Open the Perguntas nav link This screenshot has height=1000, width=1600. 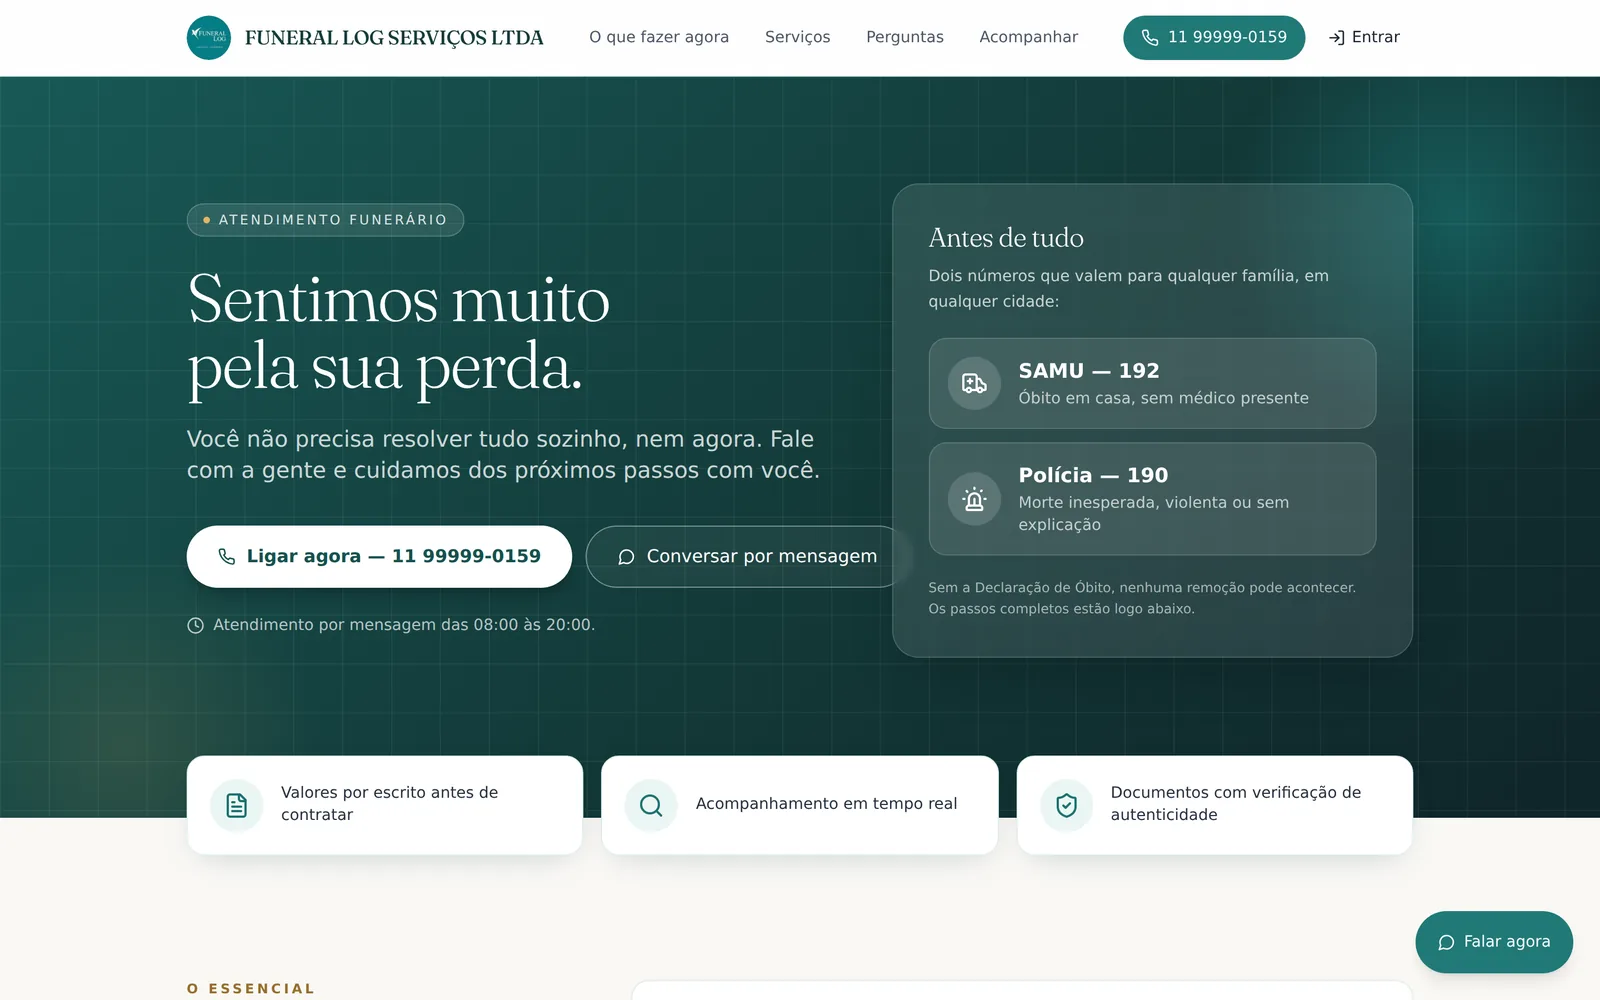click(x=905, y=37)
